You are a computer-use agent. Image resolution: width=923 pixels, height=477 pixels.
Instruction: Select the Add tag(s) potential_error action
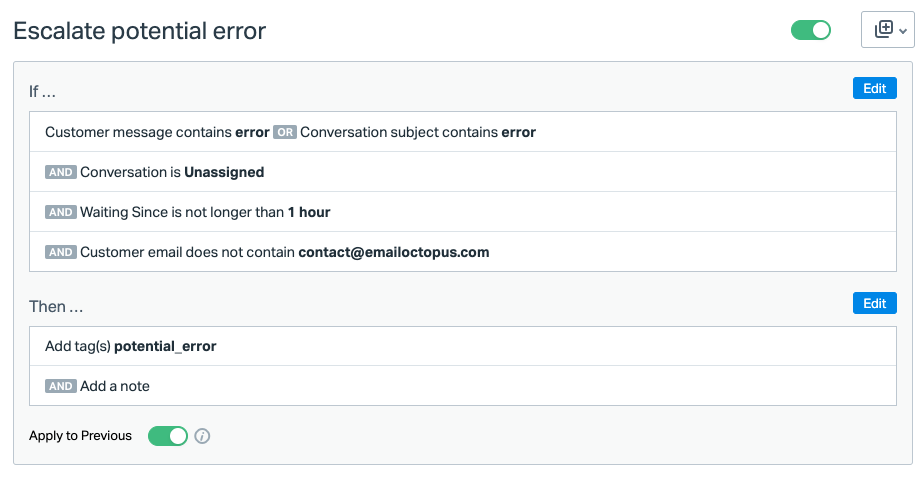[x=131, y=346]
